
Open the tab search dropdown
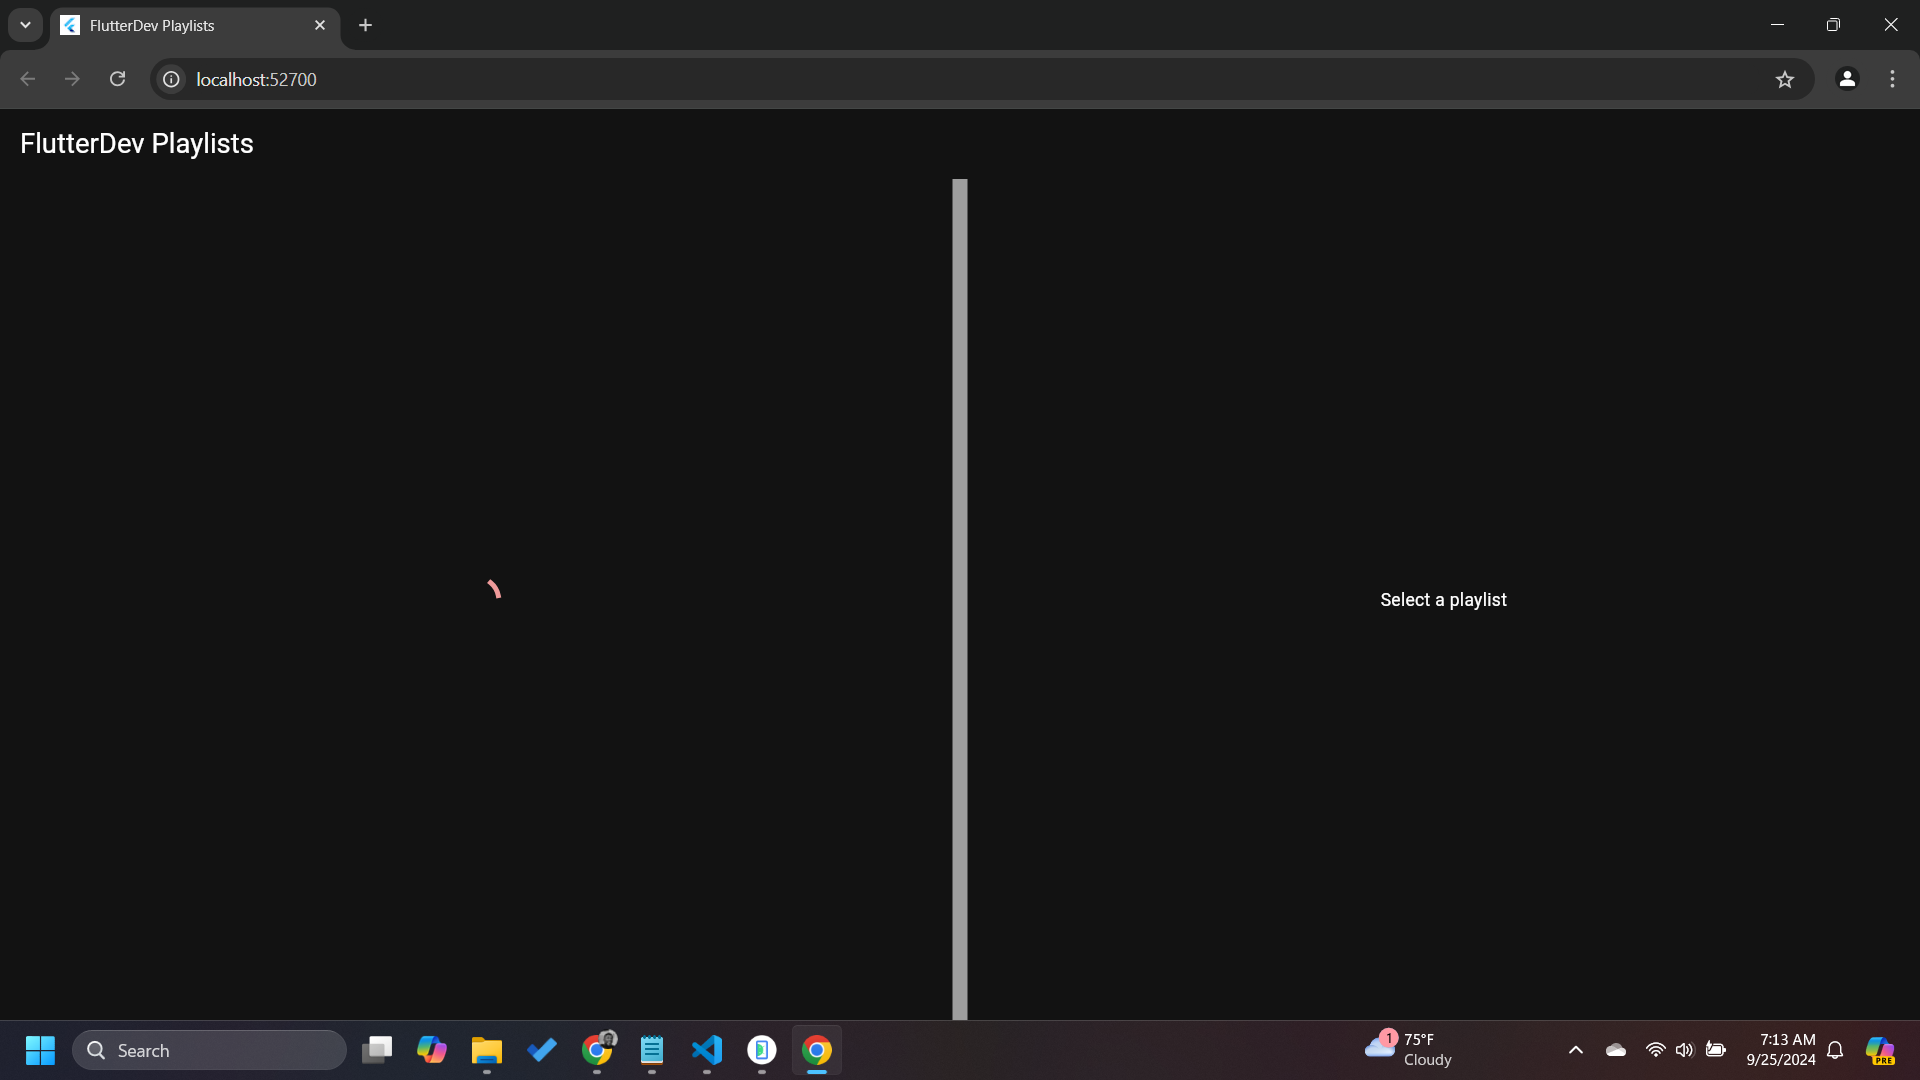pos(25,25)
